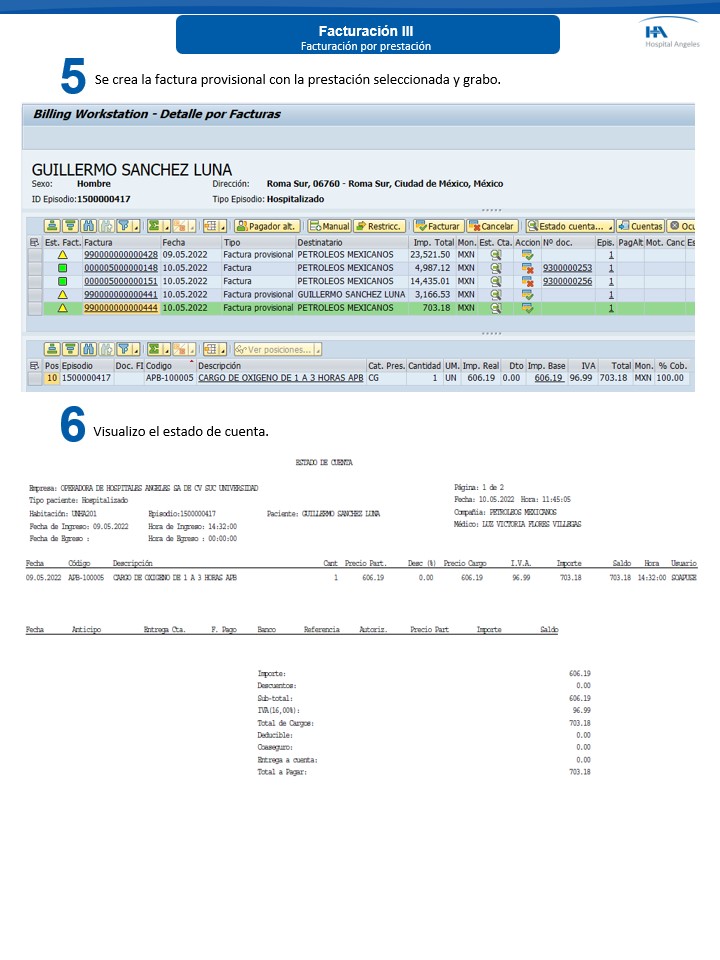Click sort ascending icon in invoices toolbar

[52, 226]
